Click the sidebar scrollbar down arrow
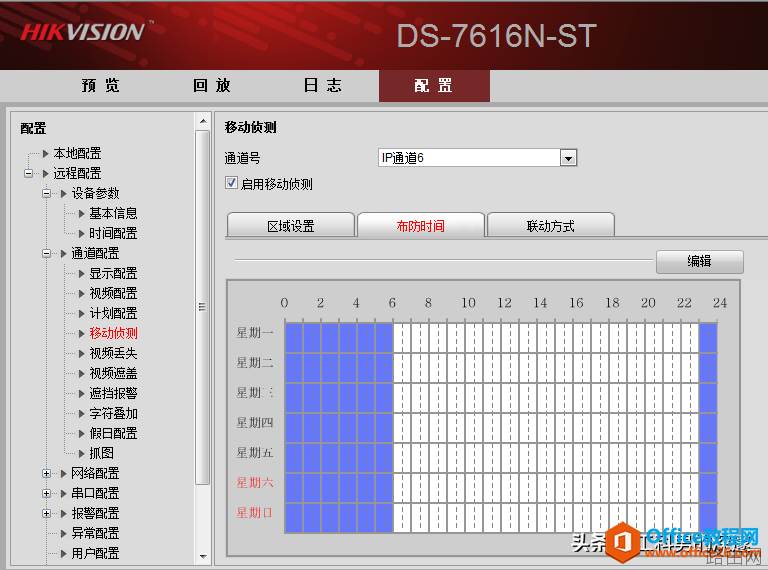Viewport: 768px width, 570px height. click(x=203, y=557)
